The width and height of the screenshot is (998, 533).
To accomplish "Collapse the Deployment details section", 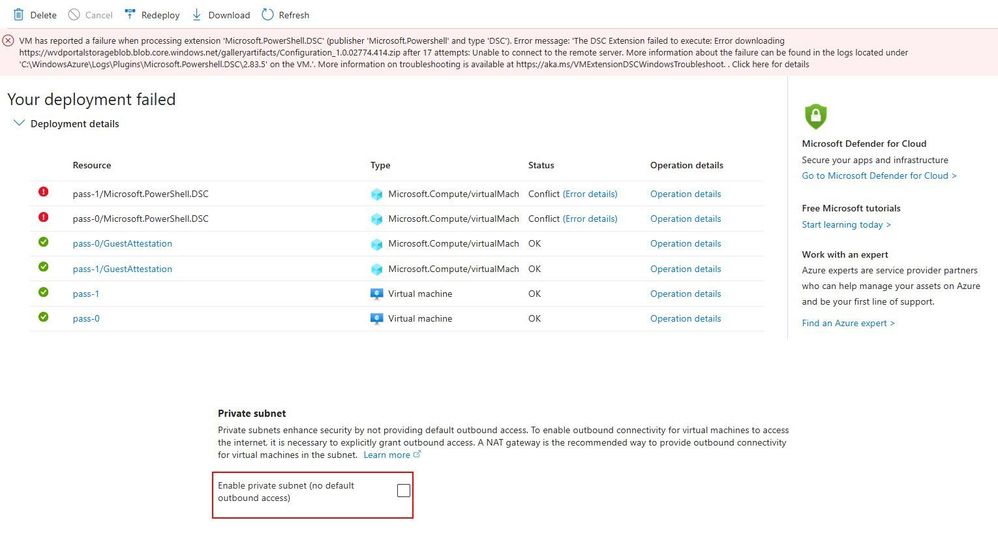I will point(19,123).
